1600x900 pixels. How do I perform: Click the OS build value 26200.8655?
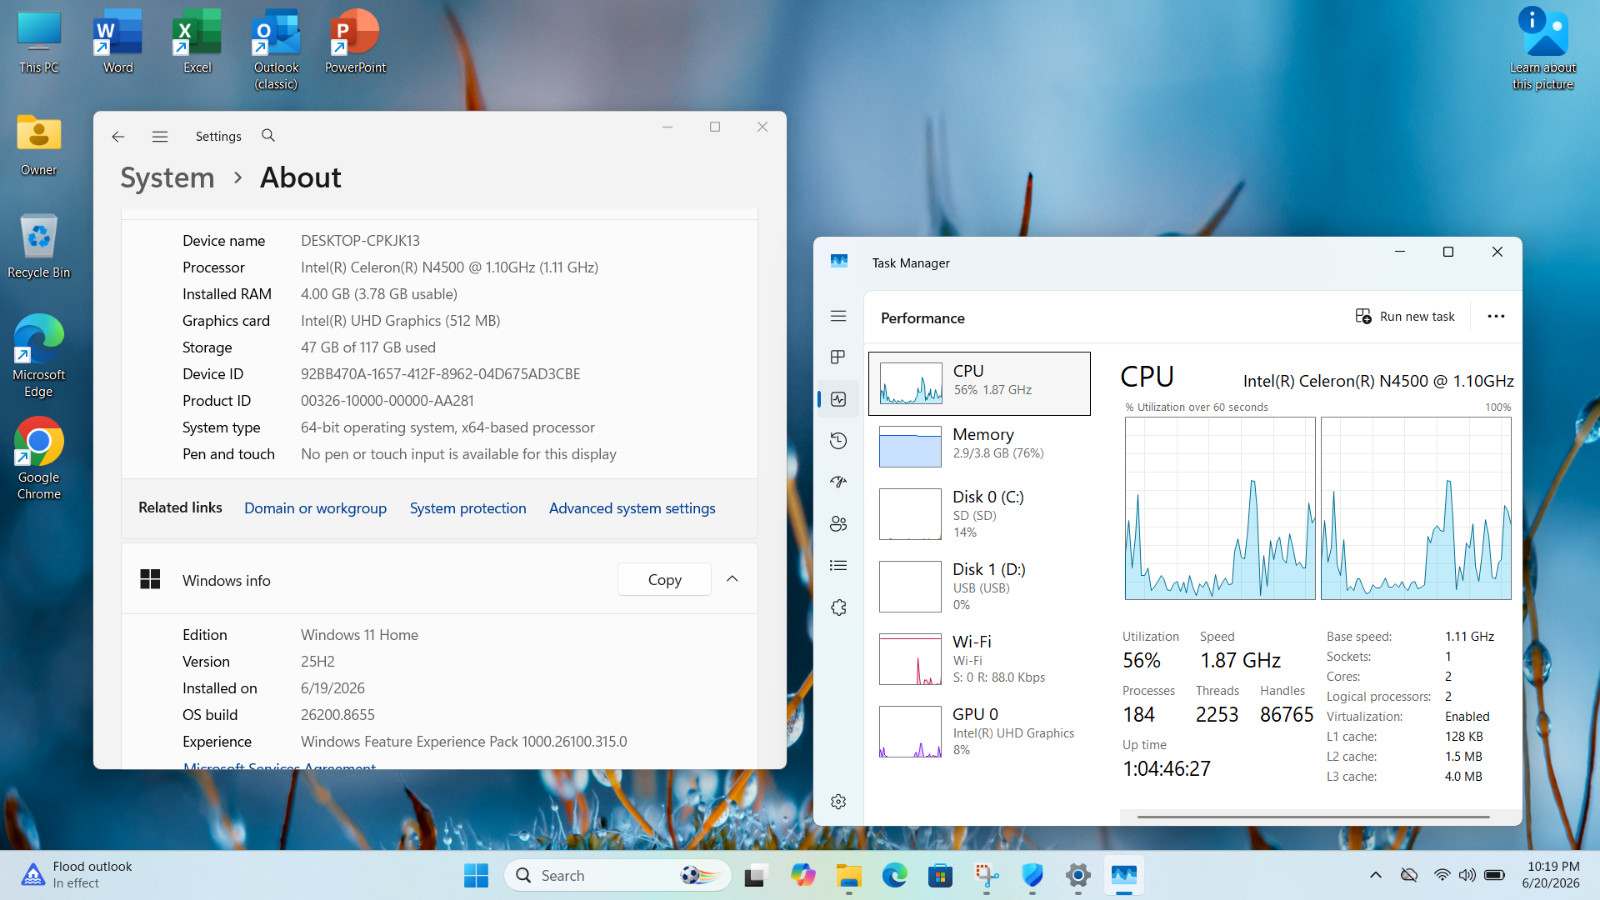point(338,715)
